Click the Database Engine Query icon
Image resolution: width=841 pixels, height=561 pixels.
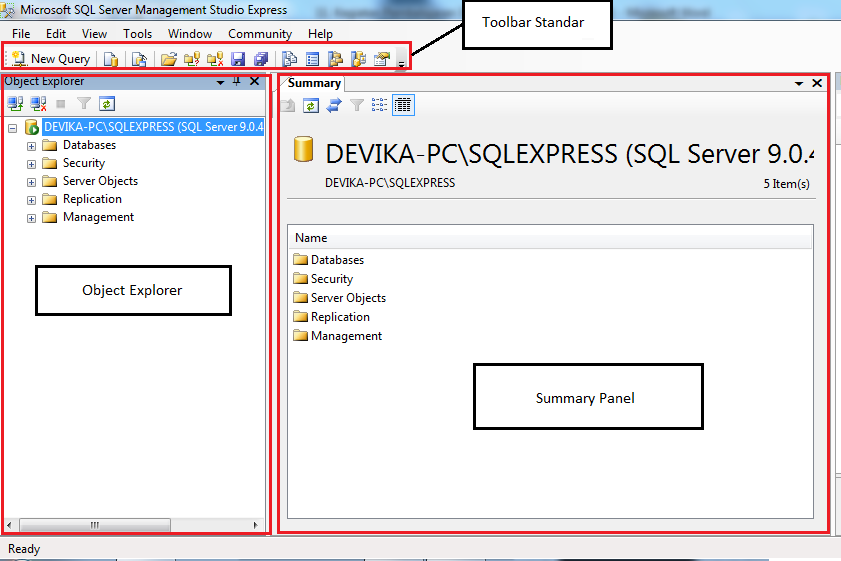111,59
